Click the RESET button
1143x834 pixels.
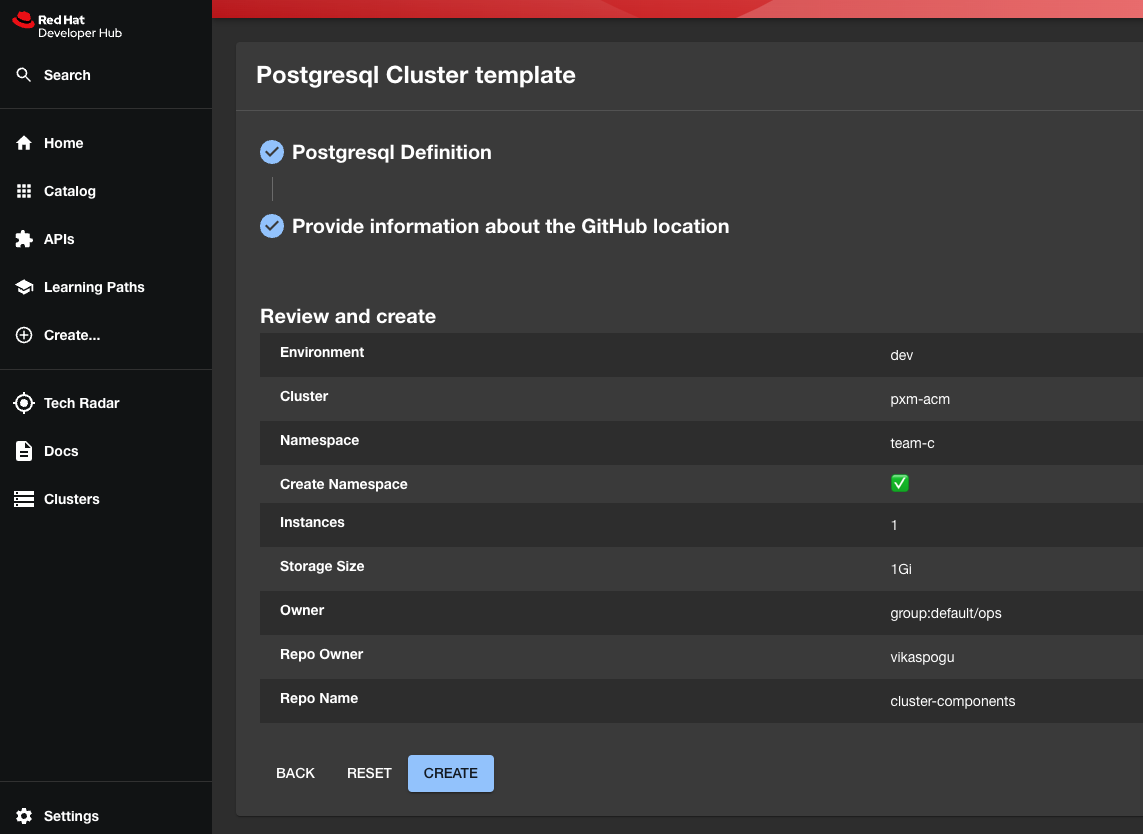tap(369, 773)
